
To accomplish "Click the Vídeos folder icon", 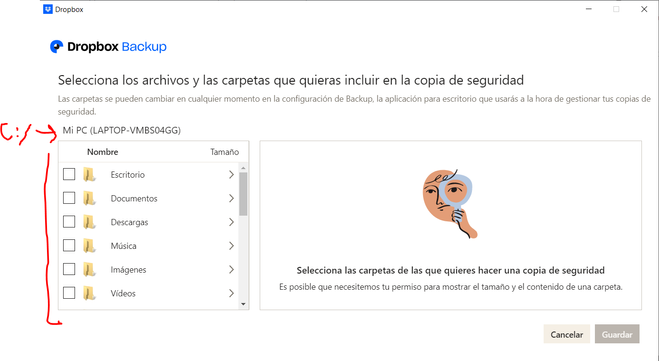I will 89,293.
